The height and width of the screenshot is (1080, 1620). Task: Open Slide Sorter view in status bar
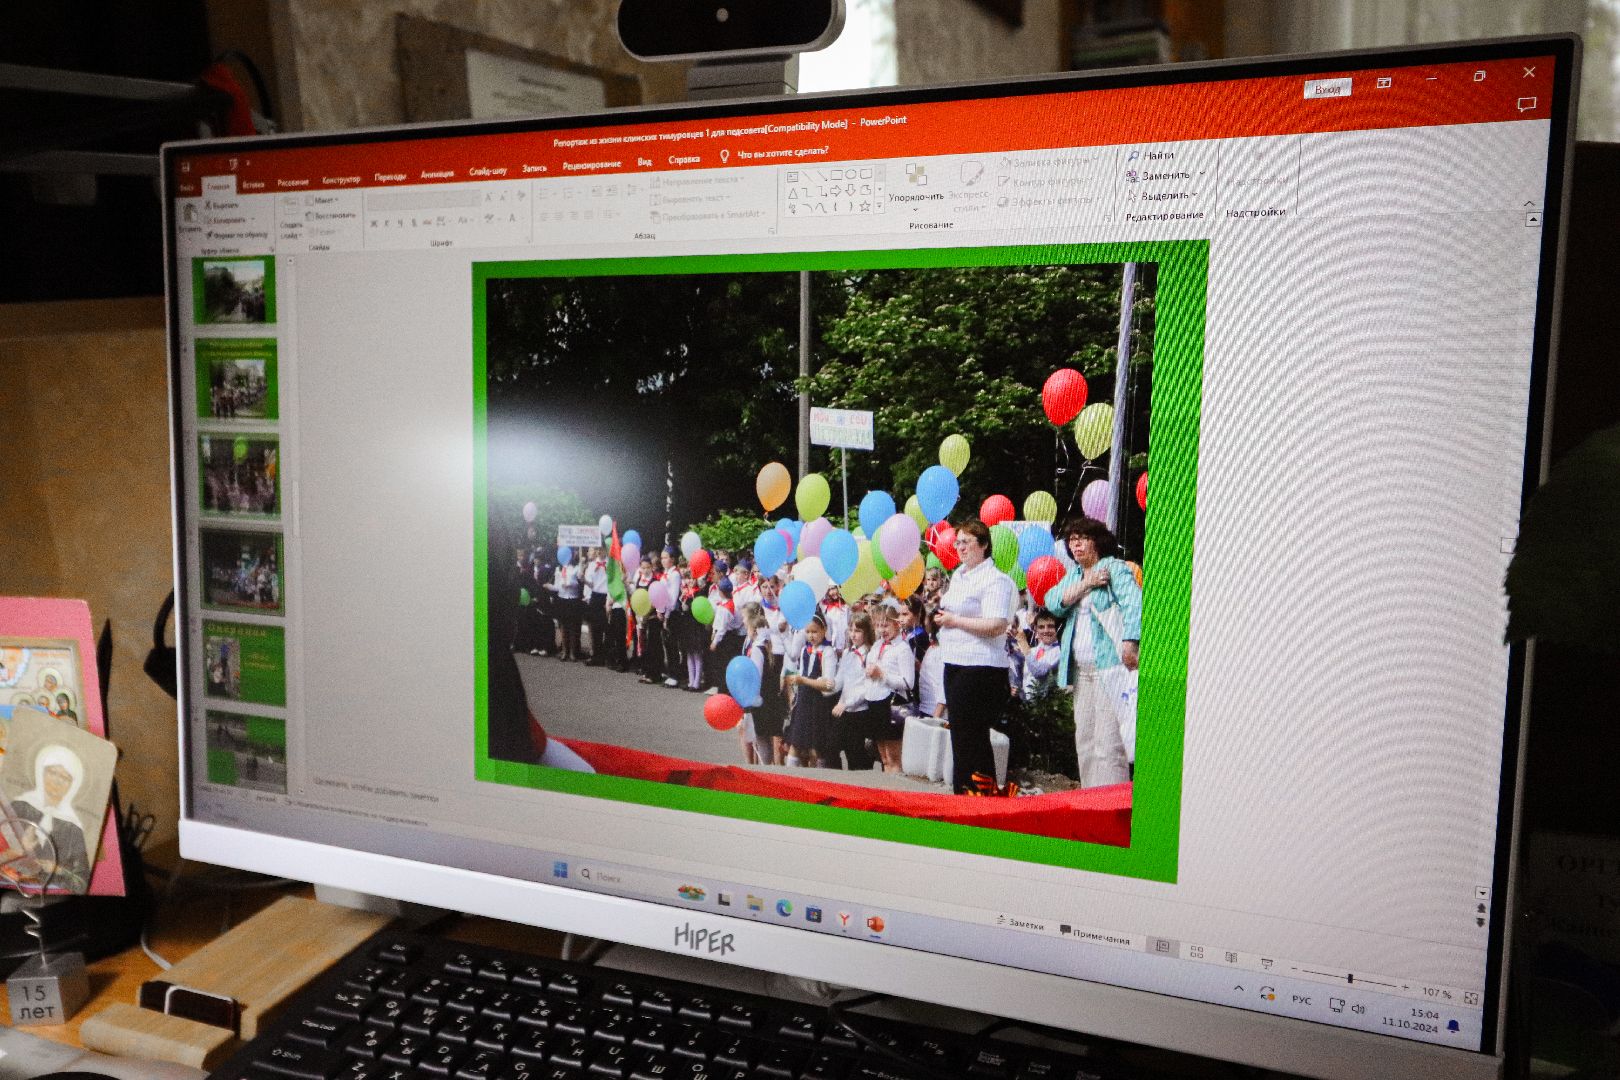1197,952
